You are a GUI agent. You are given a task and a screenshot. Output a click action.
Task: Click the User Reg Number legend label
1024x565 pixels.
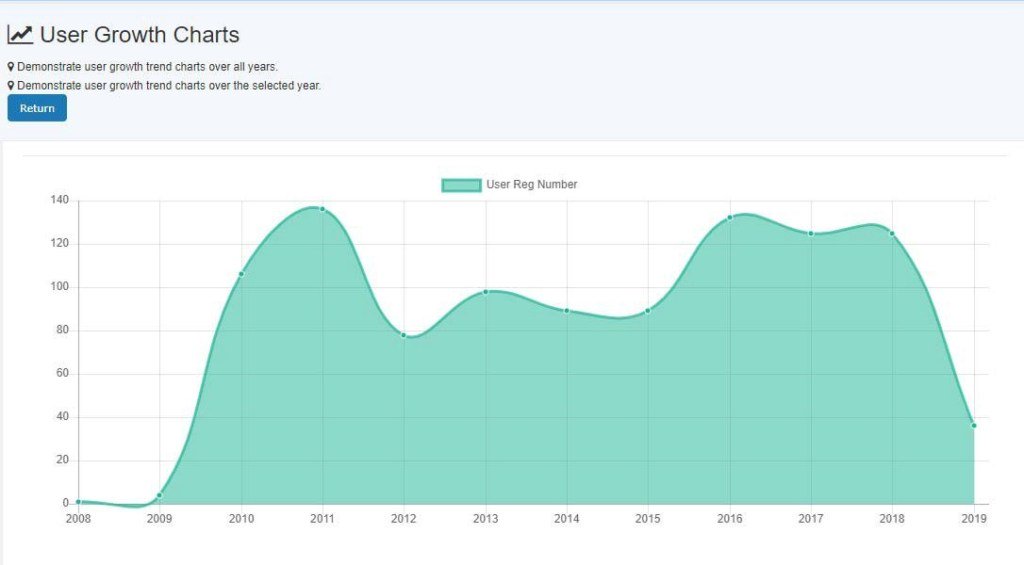coord(532,185)
